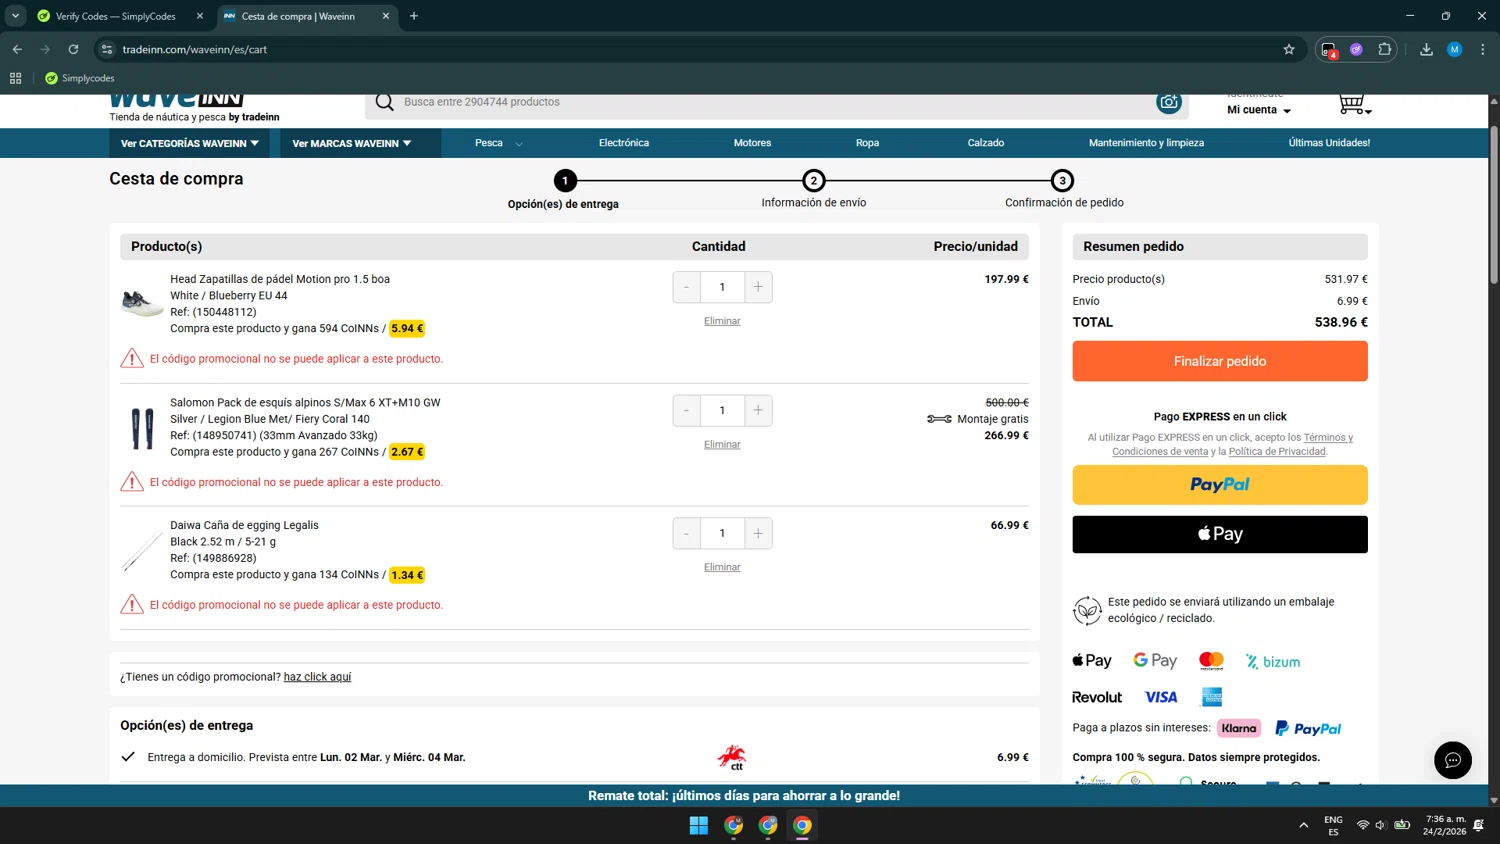Viewport: 1500px width, 844px height.
Task: Decrease quantity of Head Zapatillas
Action: [687, 287]
